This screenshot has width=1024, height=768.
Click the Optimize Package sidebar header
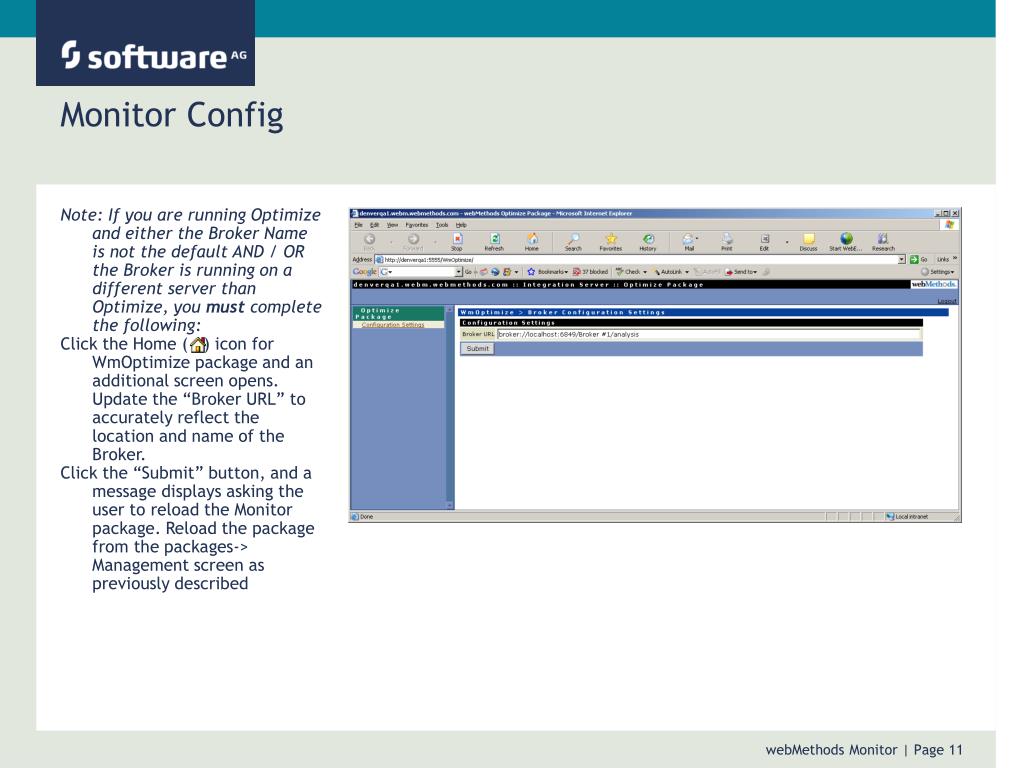coord(398,313)
